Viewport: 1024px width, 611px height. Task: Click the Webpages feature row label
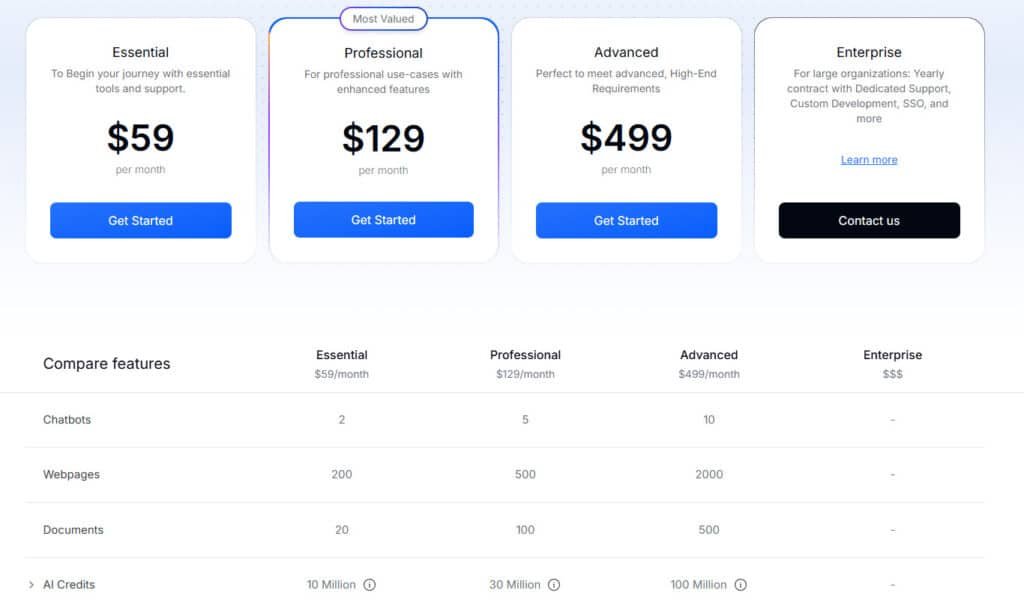[71, 474]
